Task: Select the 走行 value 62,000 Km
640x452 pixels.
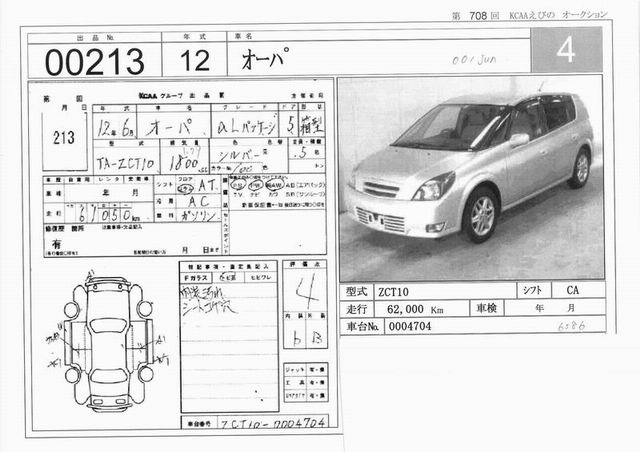Action: pyautogui.click(x=415, y=309)
